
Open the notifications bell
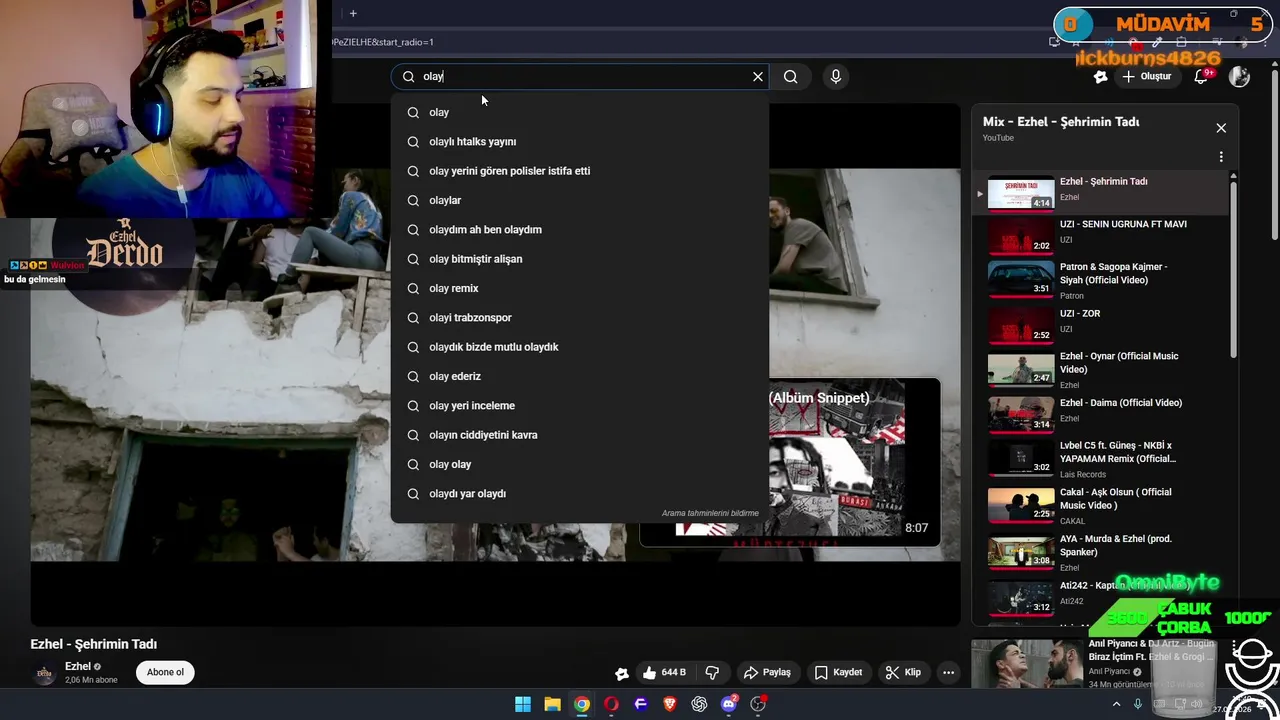[1202, 76]
